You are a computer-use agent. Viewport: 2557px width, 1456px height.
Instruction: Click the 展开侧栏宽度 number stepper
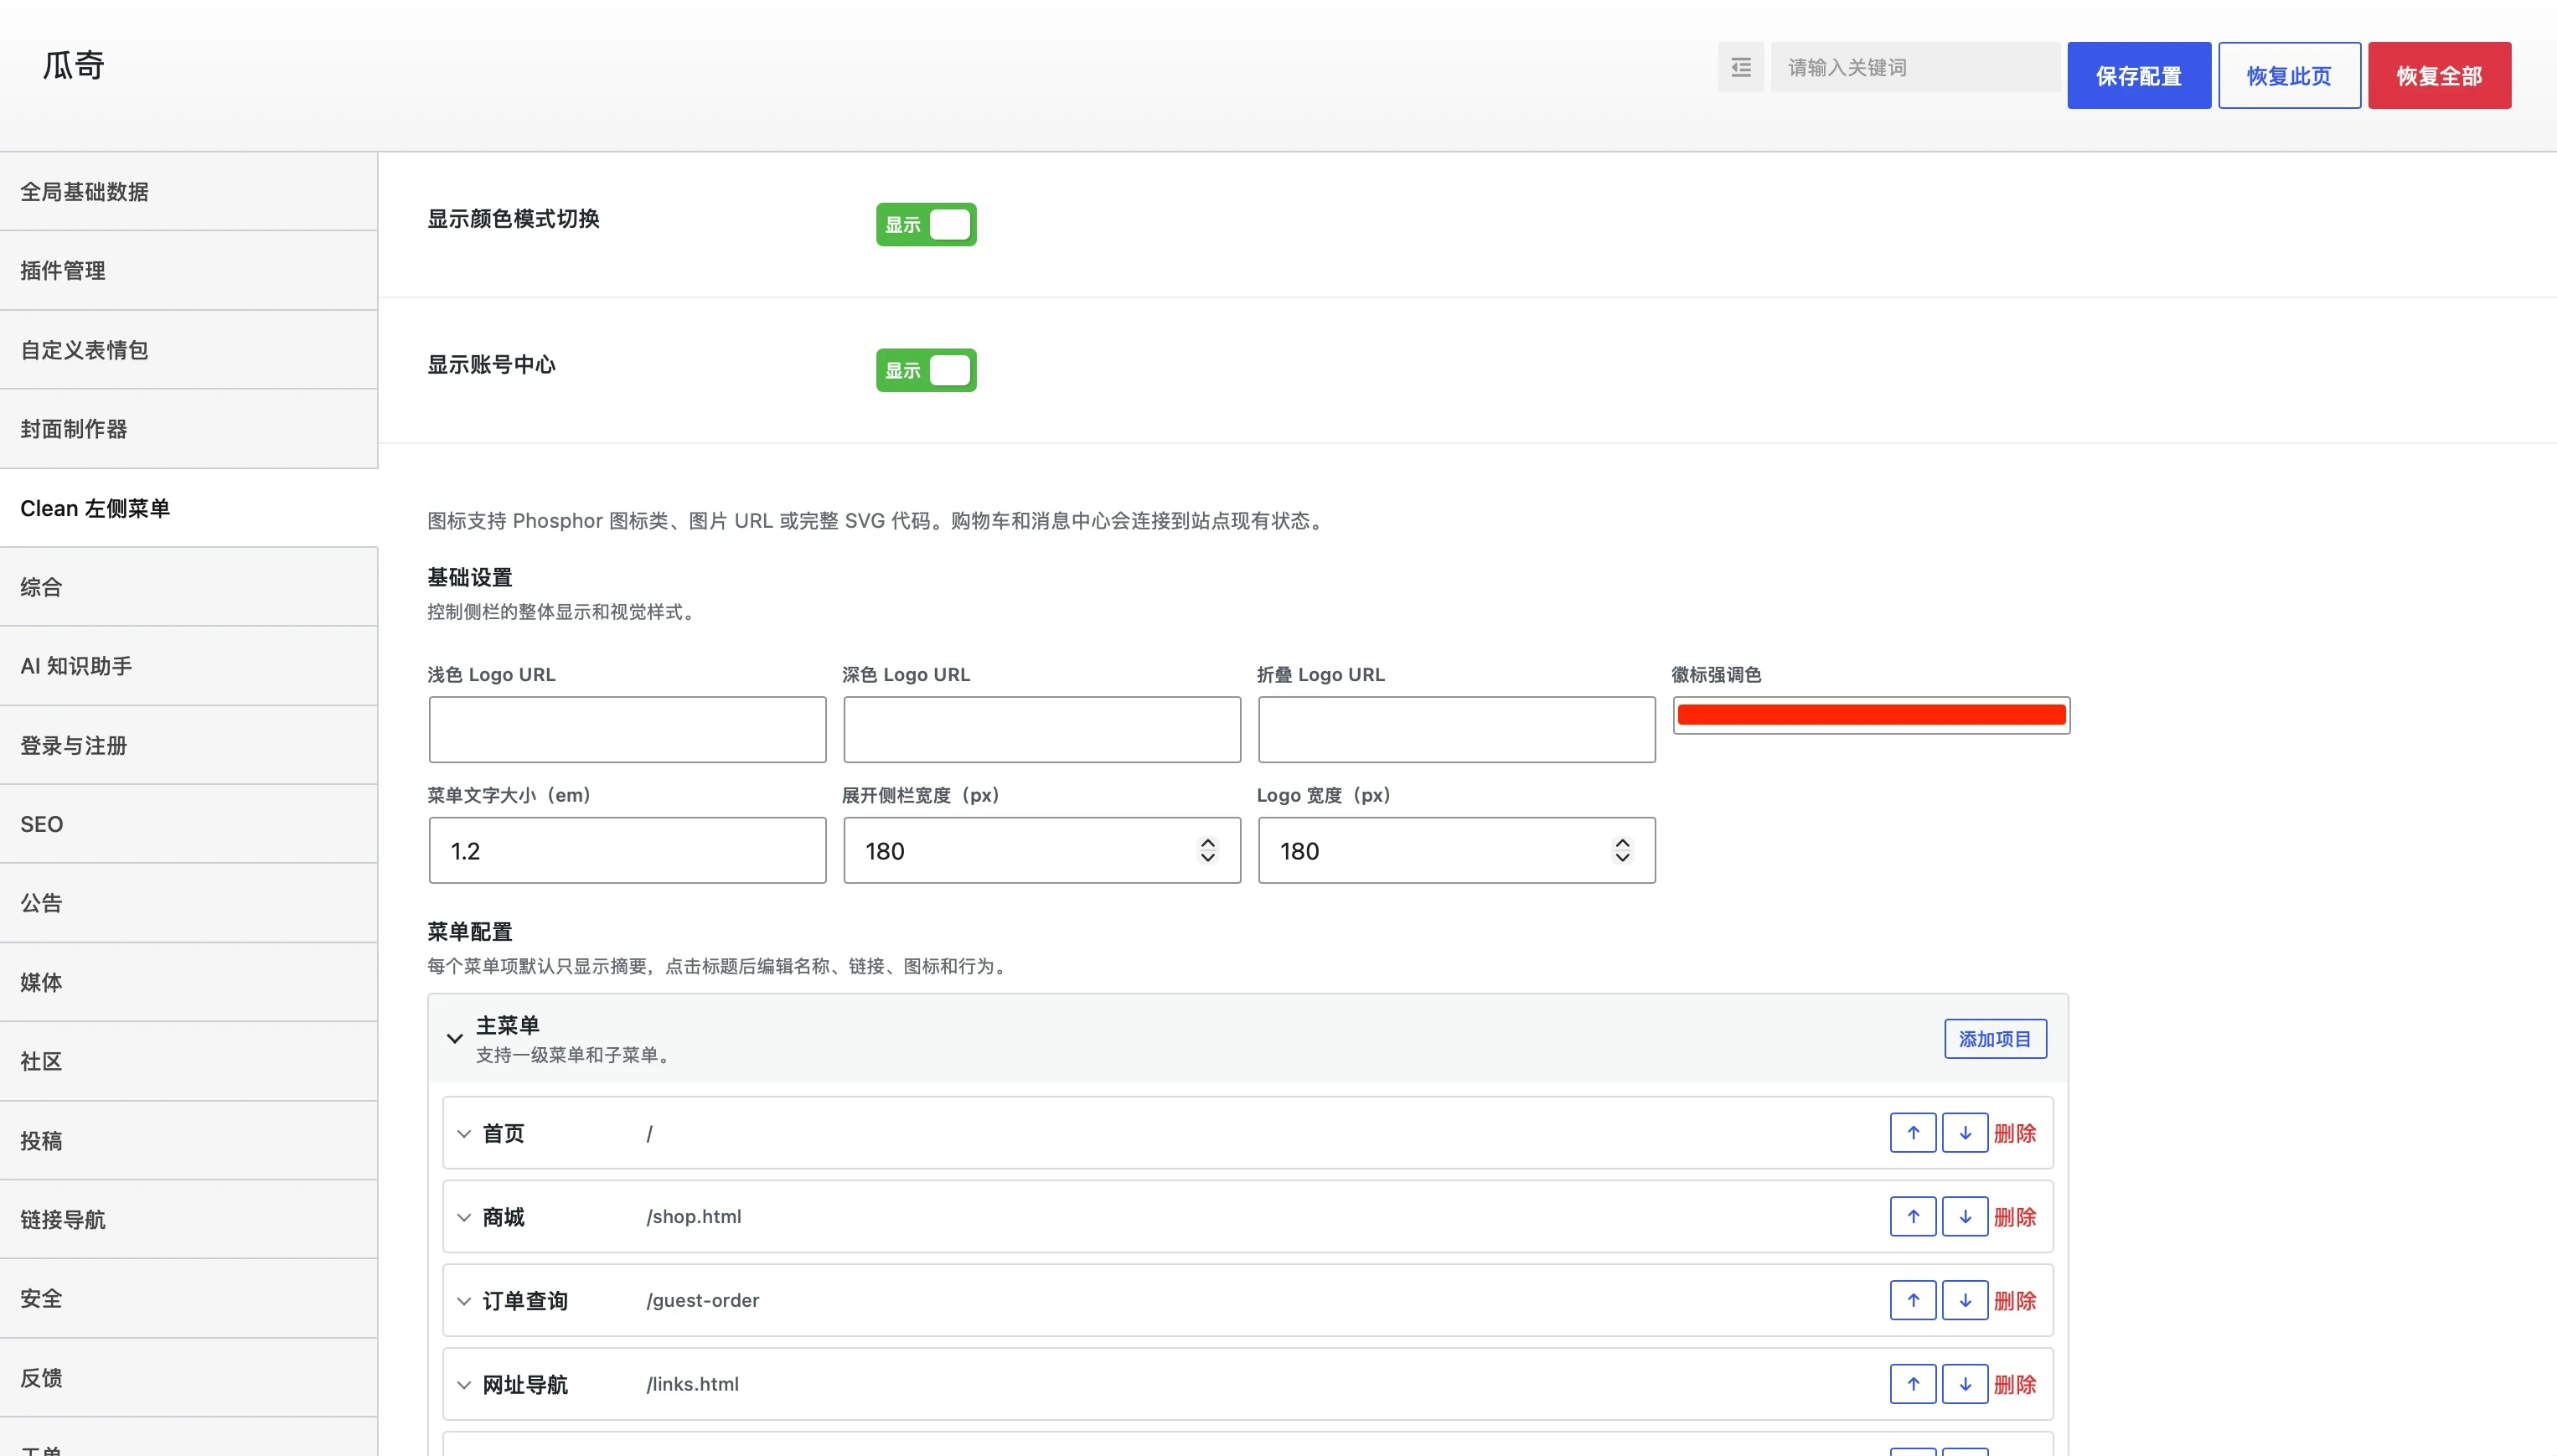click(1207, 851)
